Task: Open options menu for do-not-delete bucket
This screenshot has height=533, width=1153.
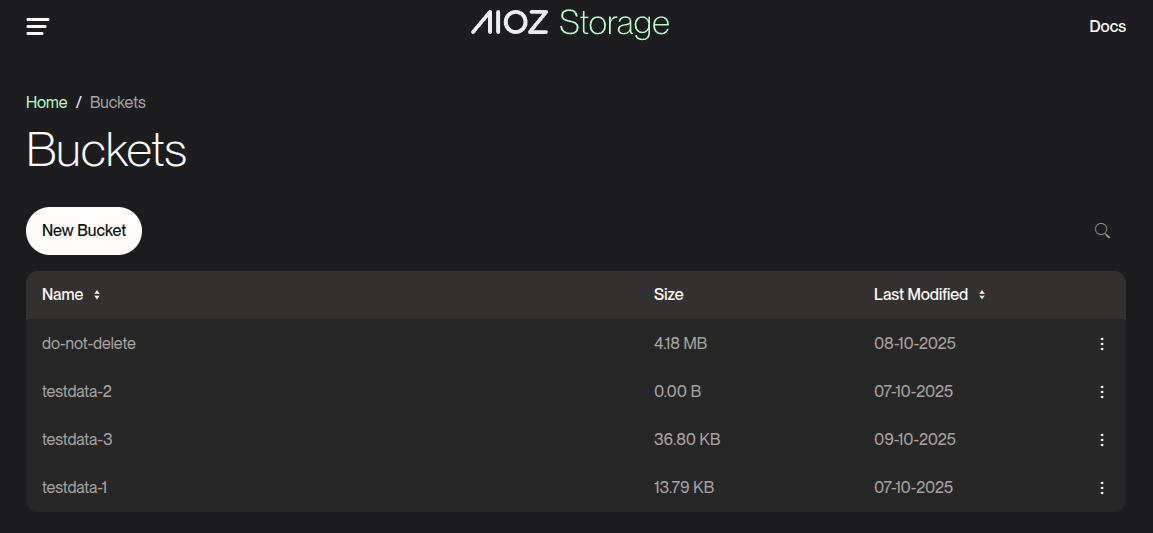Action: click(1102, 344)
